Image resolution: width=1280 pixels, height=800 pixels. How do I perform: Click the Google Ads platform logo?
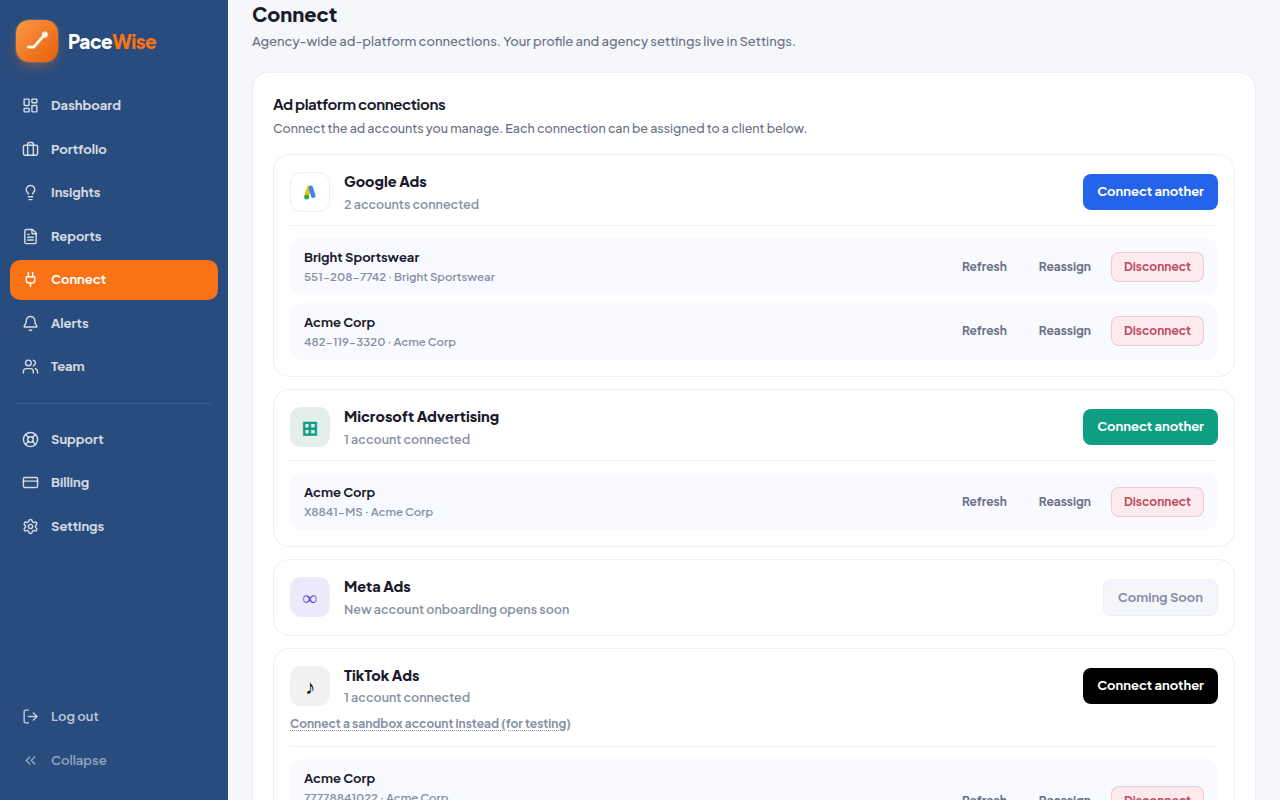310,192
